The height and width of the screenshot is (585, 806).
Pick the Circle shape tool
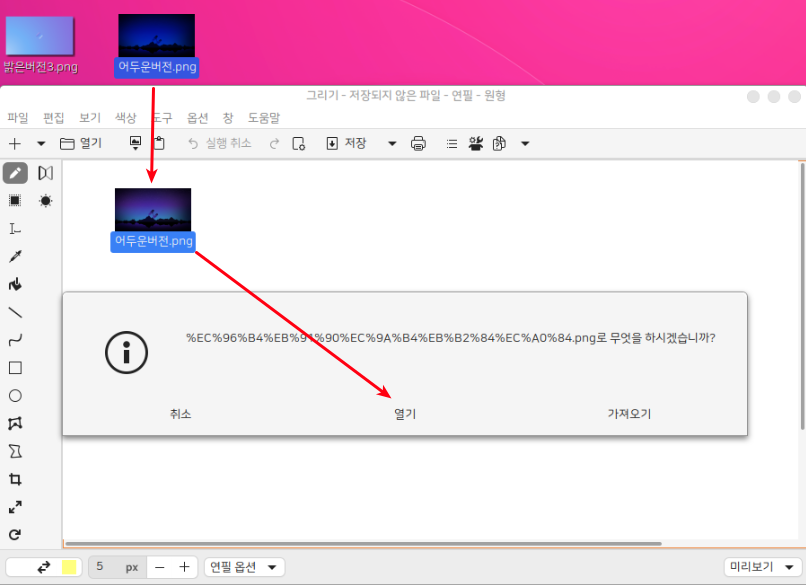click(15, 396)
